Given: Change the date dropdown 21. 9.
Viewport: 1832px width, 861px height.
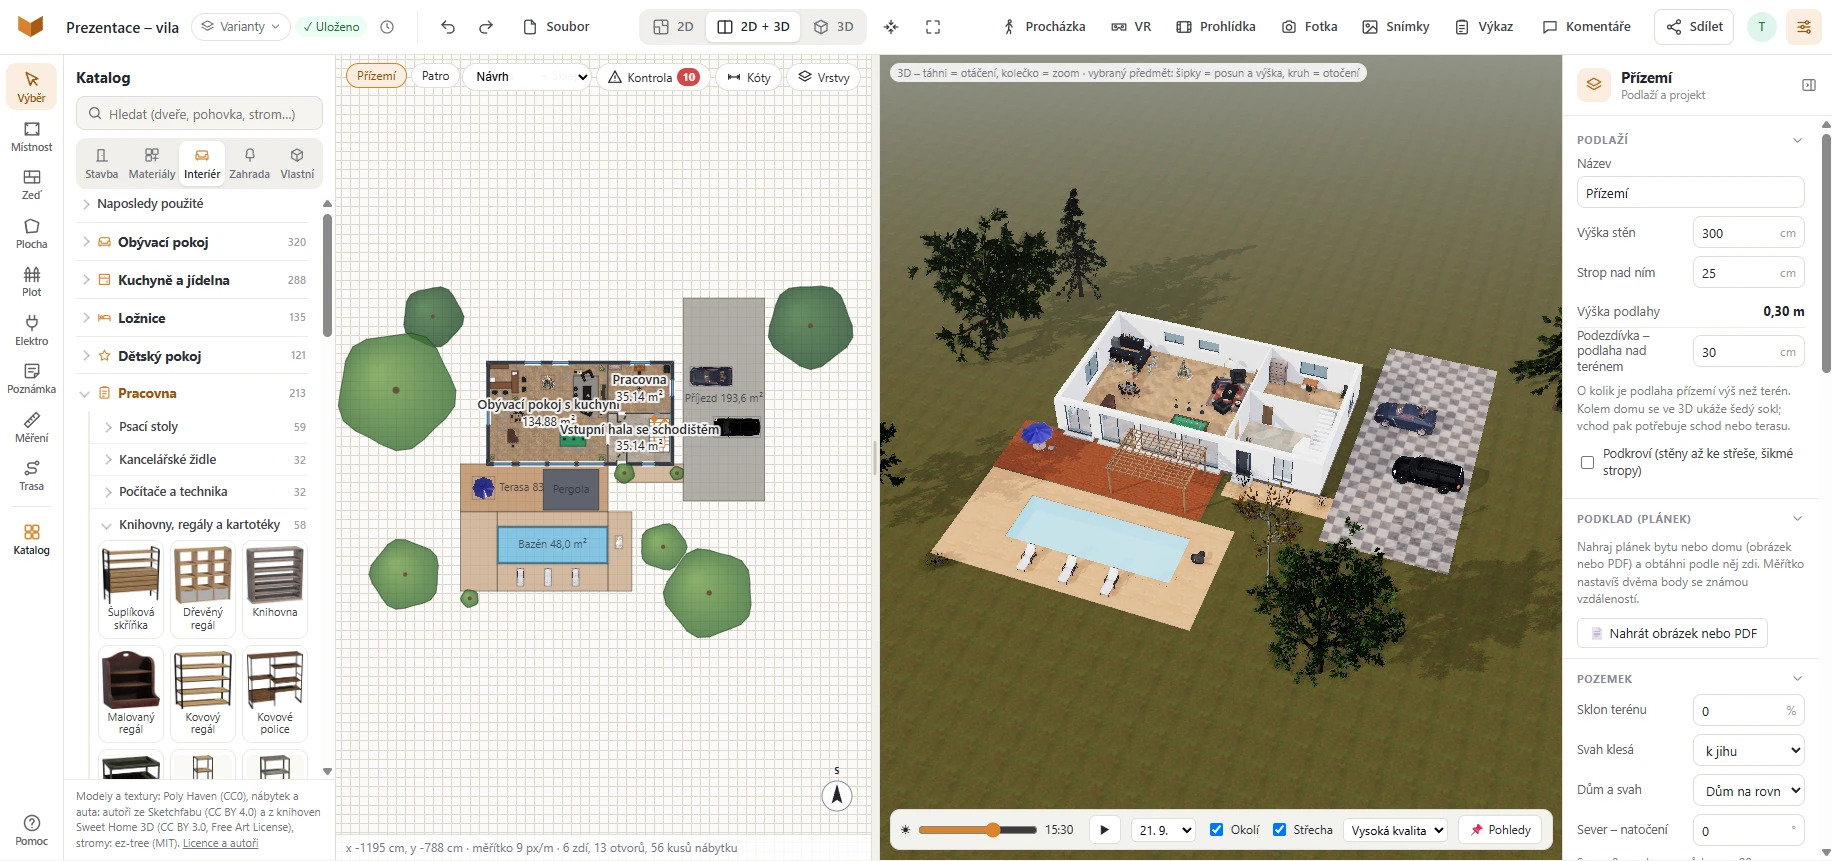Looking at the screenshot, I should 1164,830.
